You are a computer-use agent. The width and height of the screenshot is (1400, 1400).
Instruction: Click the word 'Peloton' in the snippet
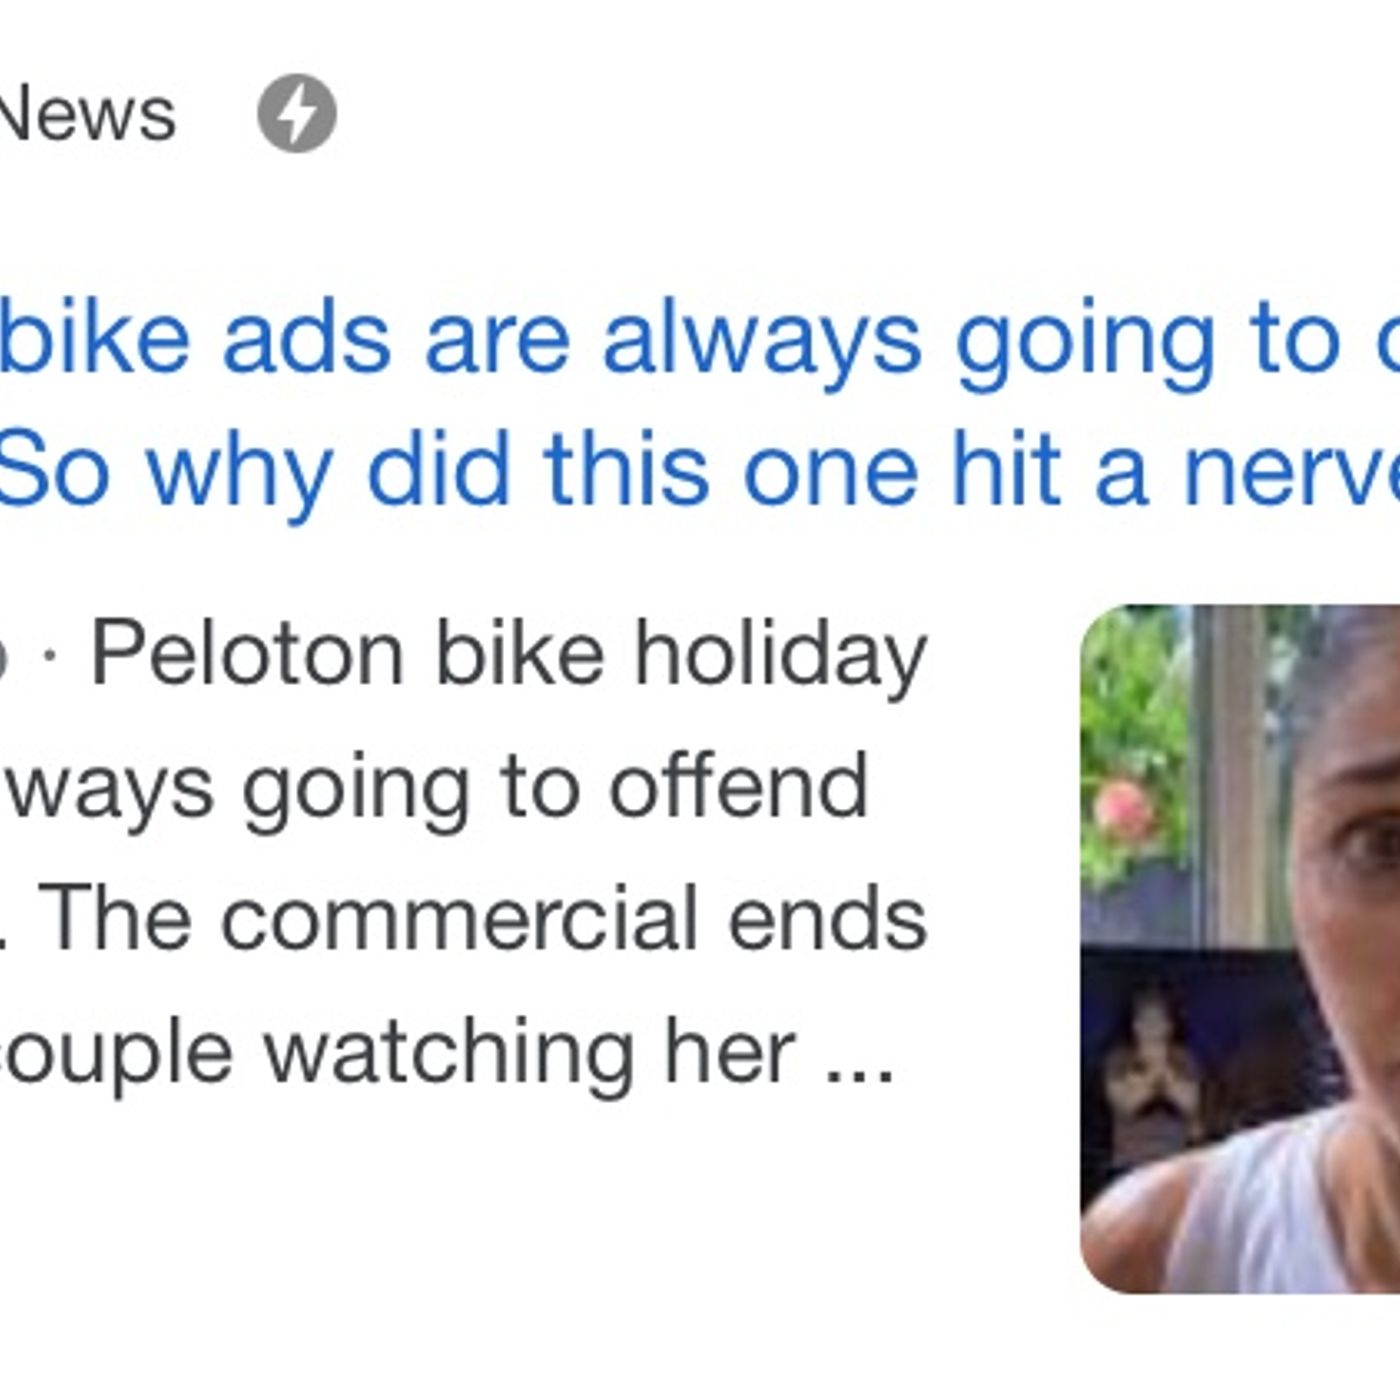(x=247, y=656)
